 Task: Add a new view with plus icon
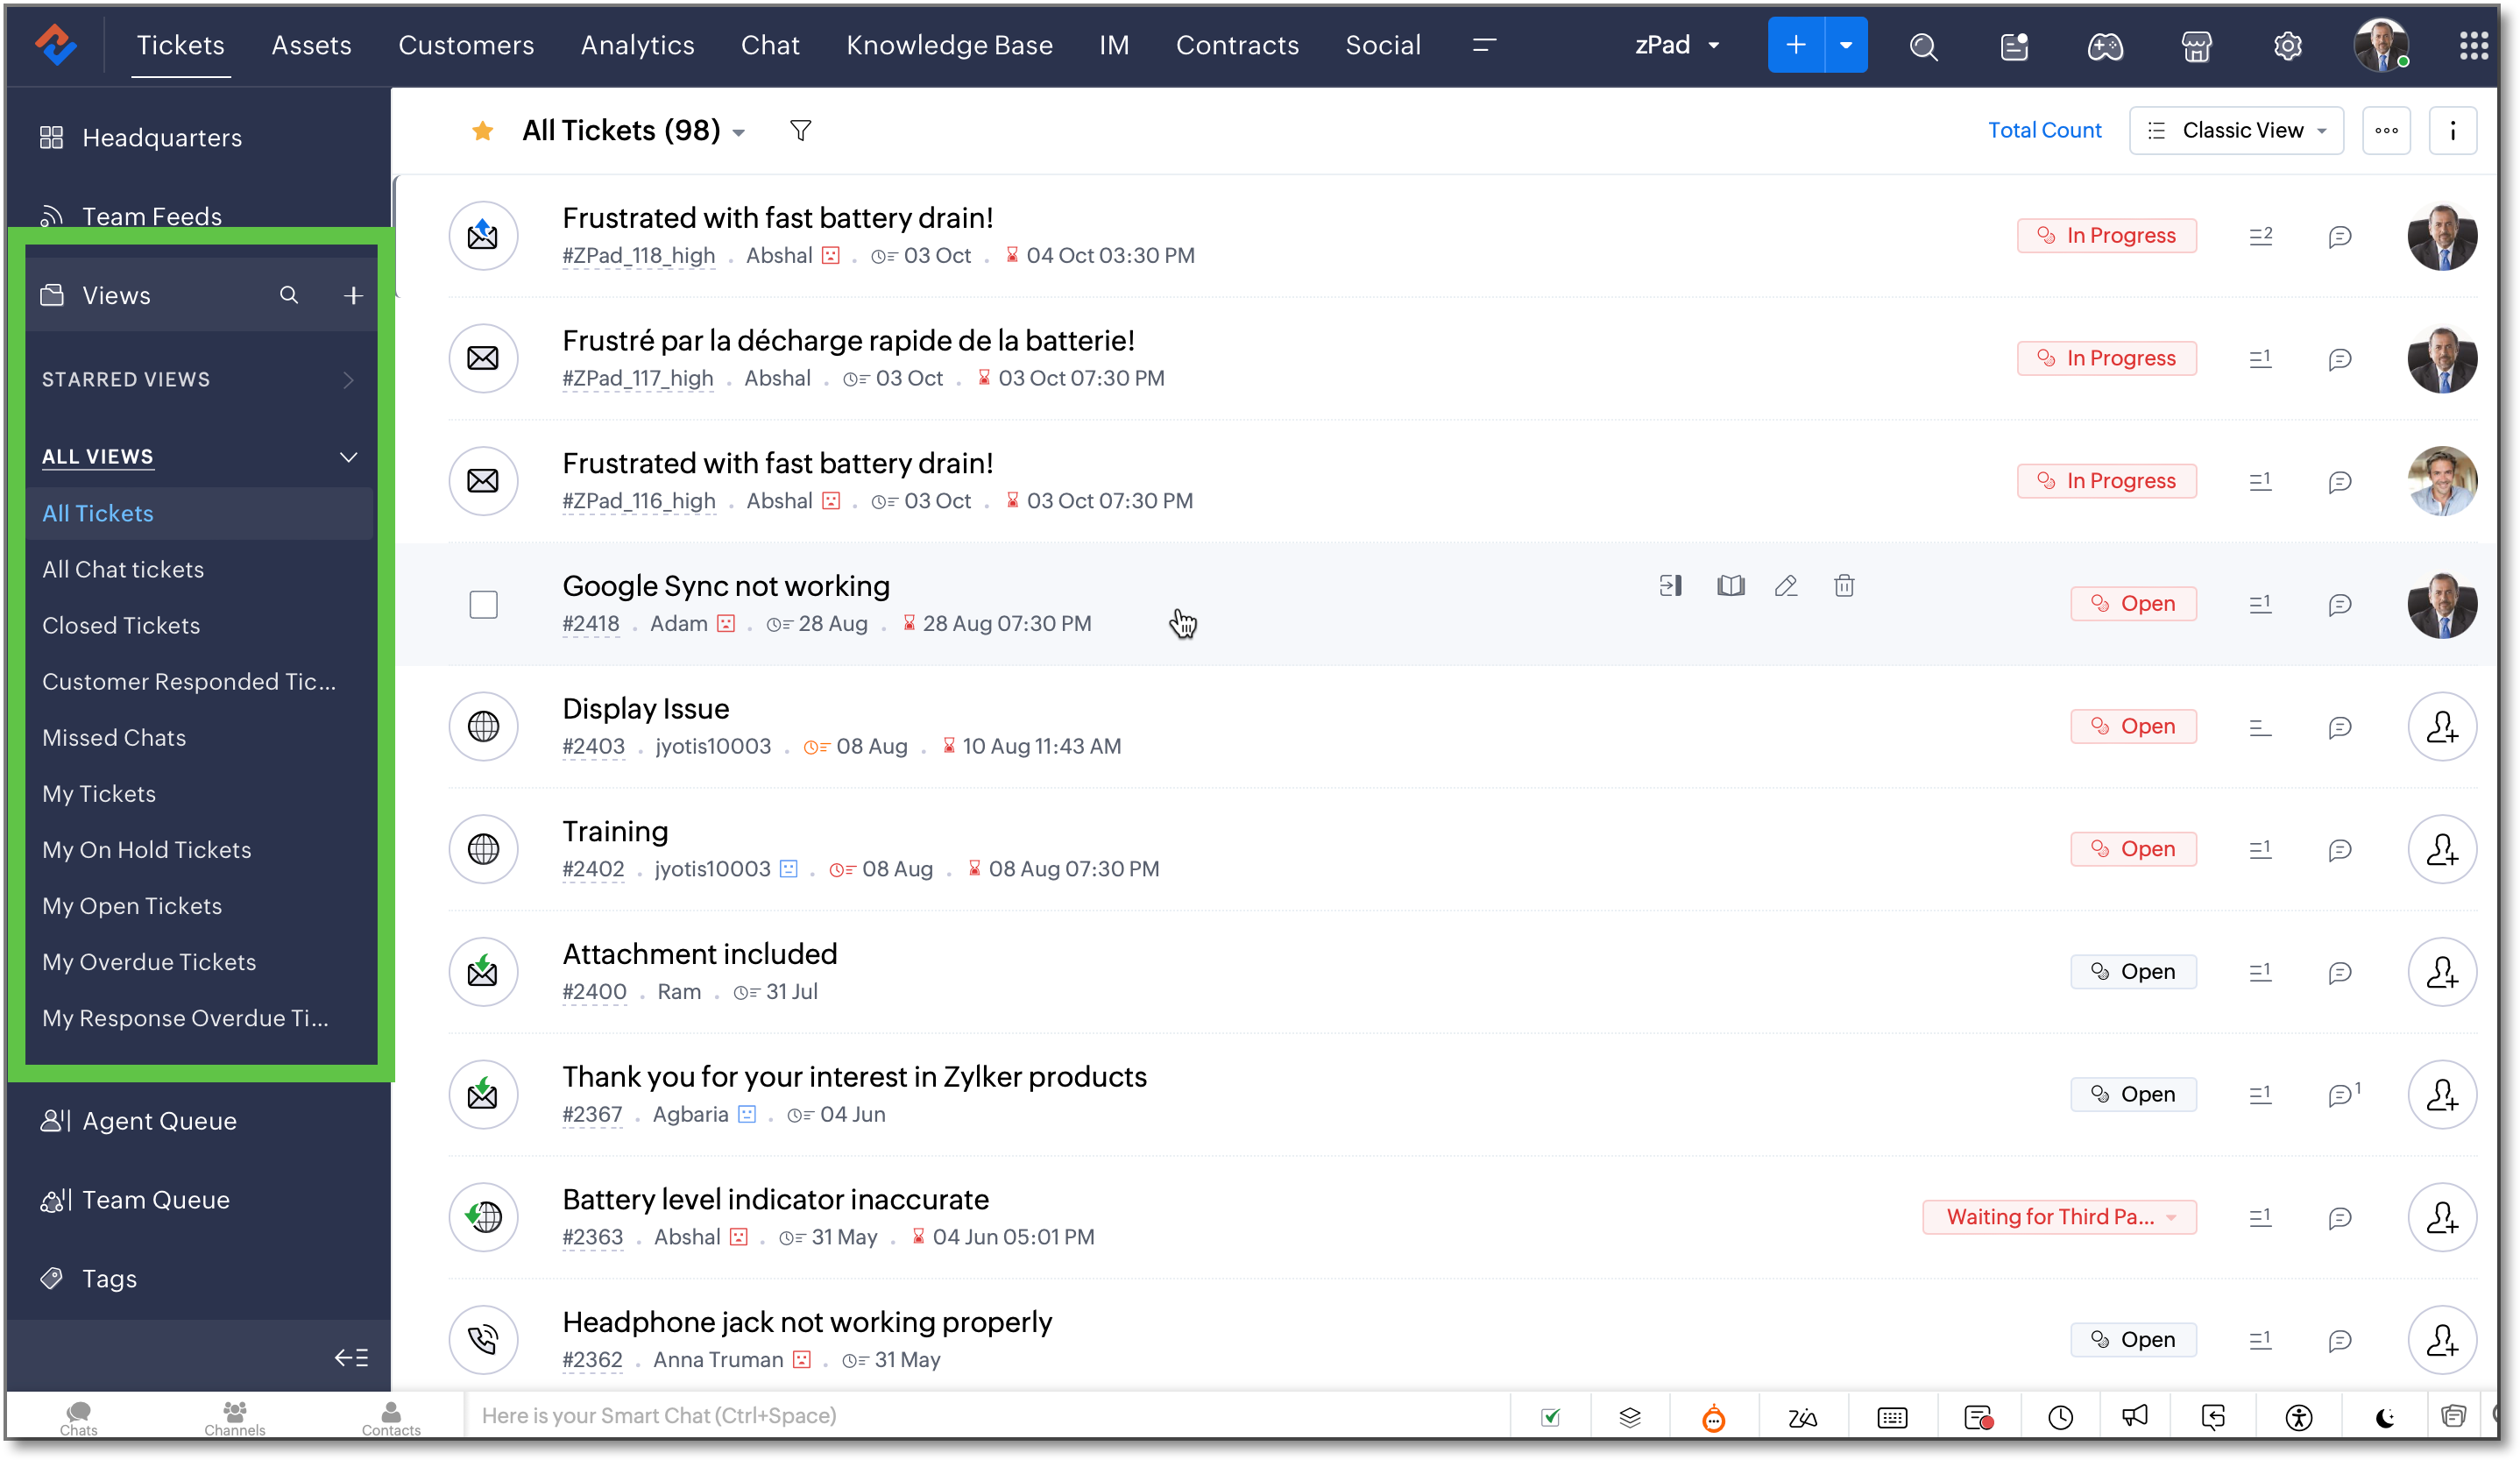click(x=353, y=295)
